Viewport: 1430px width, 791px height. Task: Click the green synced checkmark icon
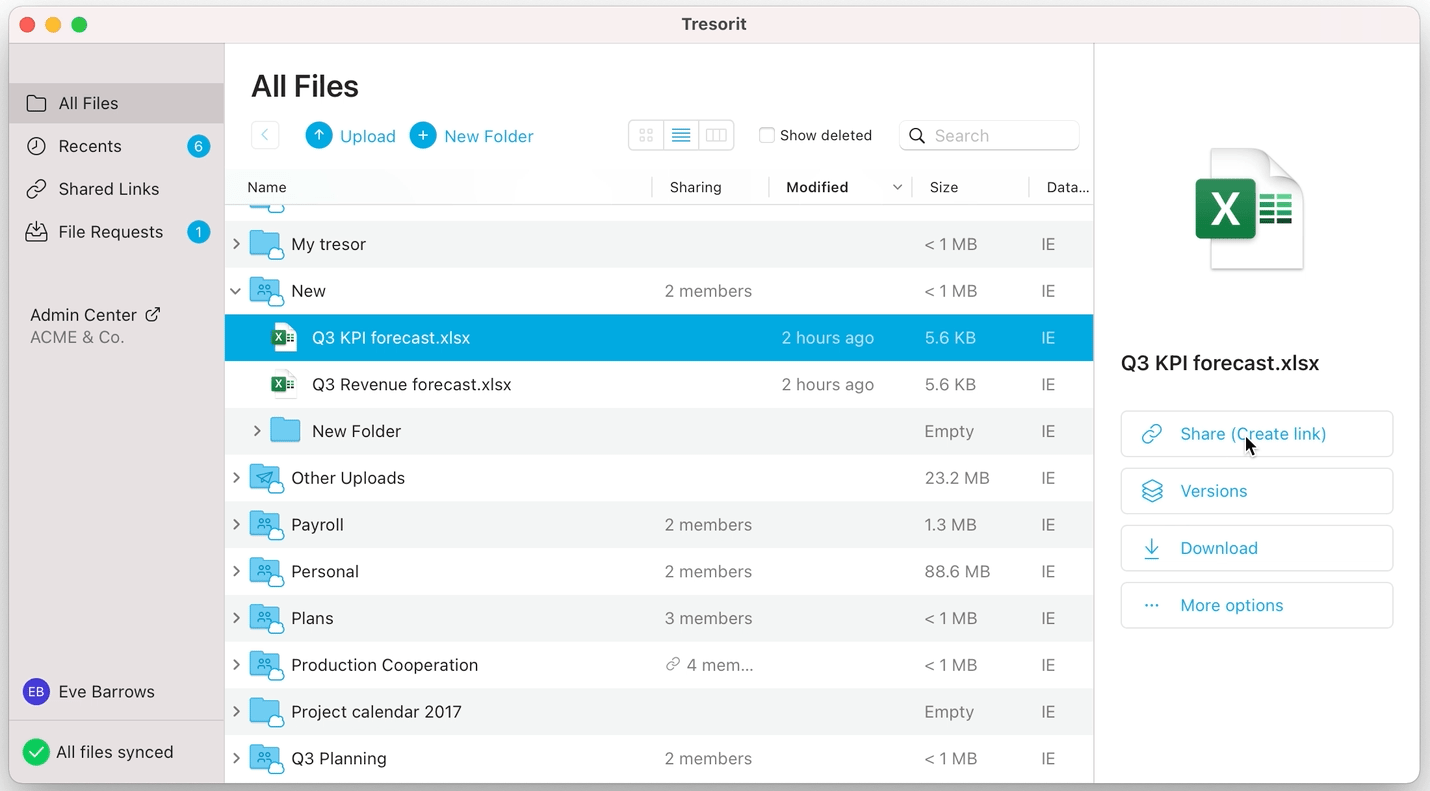point(36,752)
